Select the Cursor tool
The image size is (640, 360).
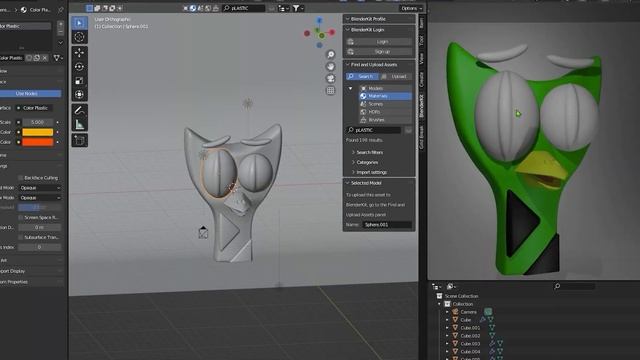80,37
